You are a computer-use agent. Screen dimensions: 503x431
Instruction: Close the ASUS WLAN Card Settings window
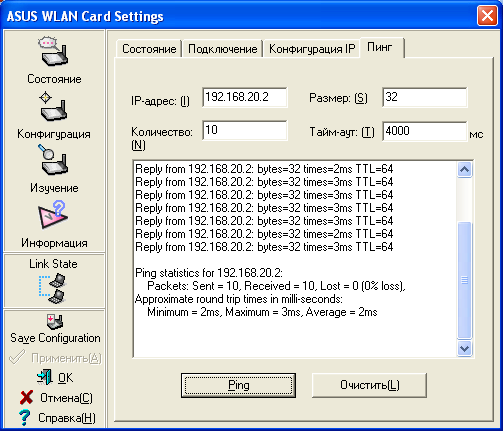coord(487,16)
